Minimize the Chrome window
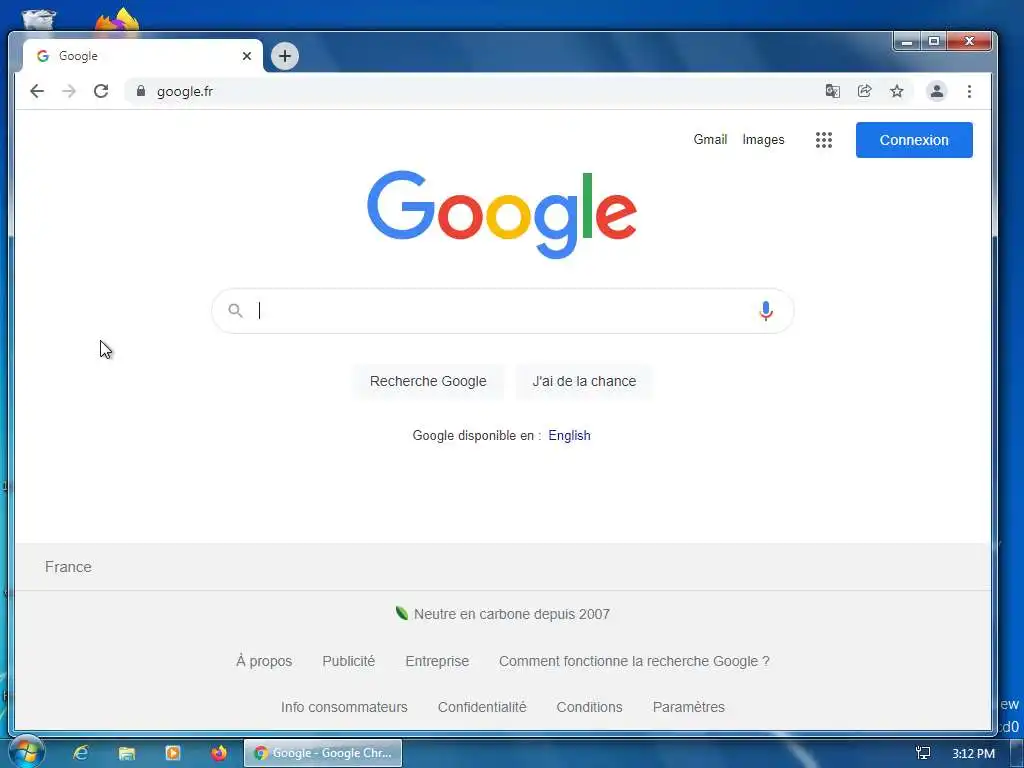 point(906,42)
